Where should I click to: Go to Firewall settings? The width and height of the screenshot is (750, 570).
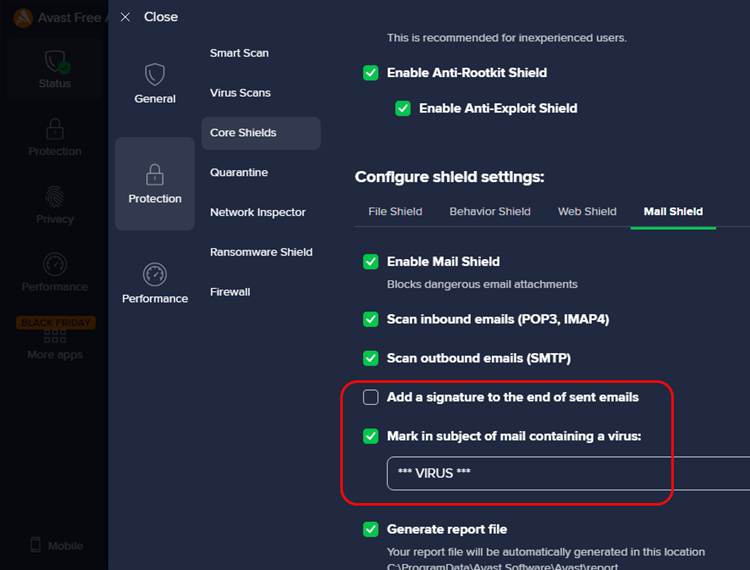tap(230, 292)
